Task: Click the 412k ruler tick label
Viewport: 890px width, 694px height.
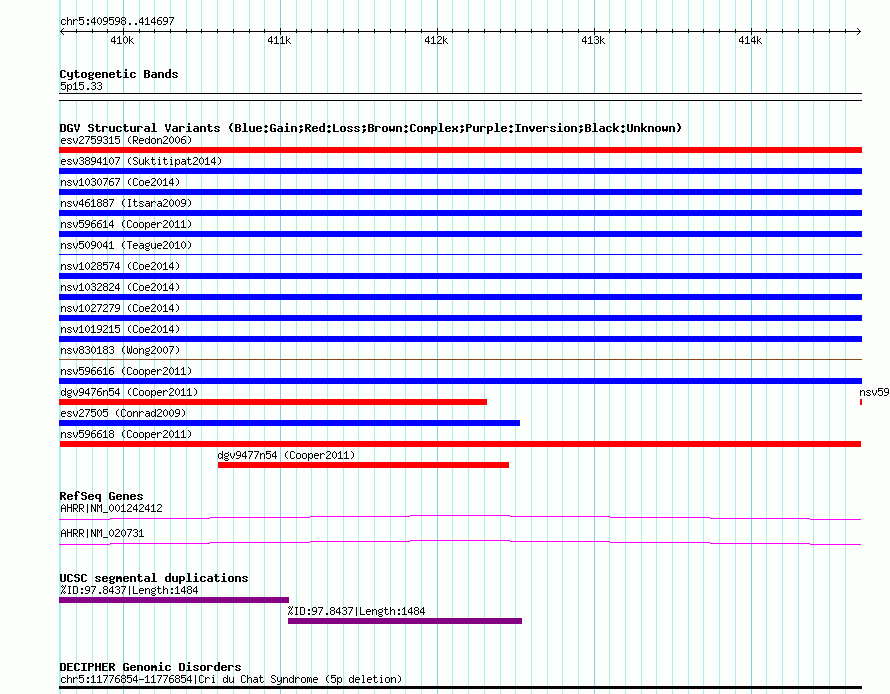Action: tap(436, 40)
